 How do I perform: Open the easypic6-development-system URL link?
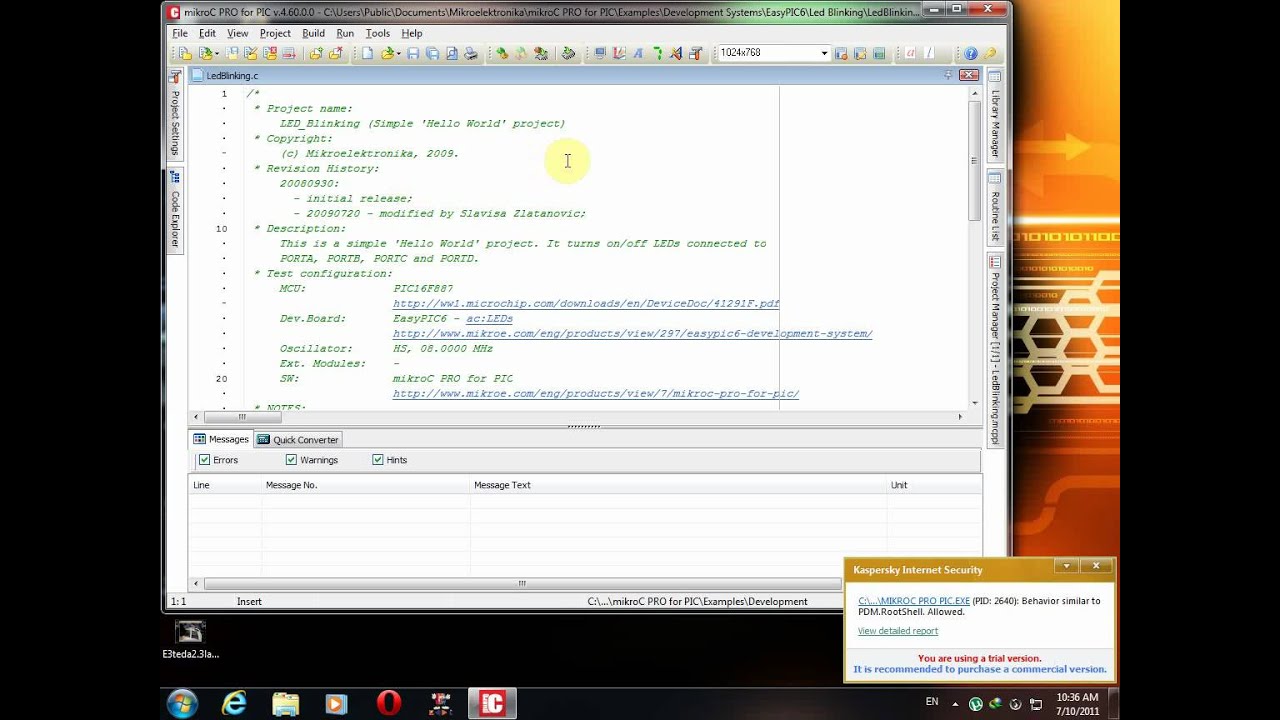(x=632, y=333)
